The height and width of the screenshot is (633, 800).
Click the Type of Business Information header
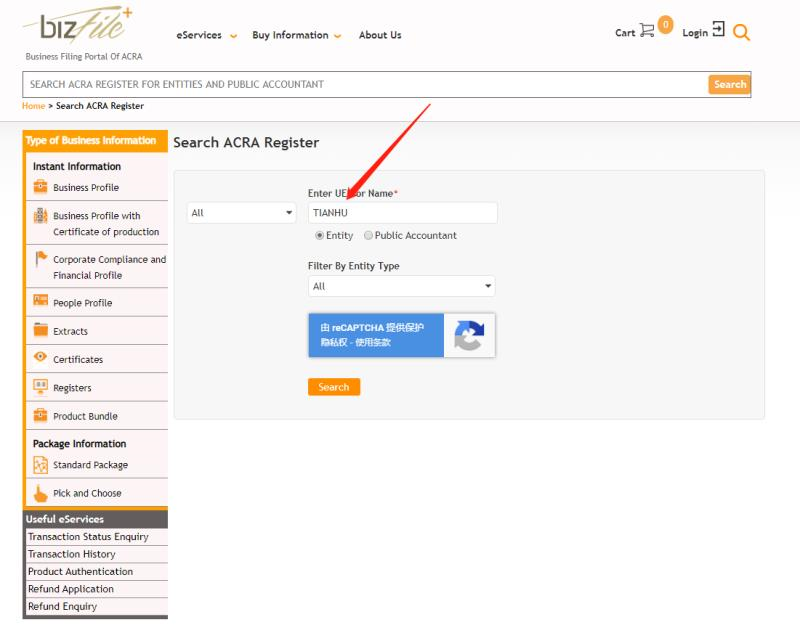tap(95, 140)
